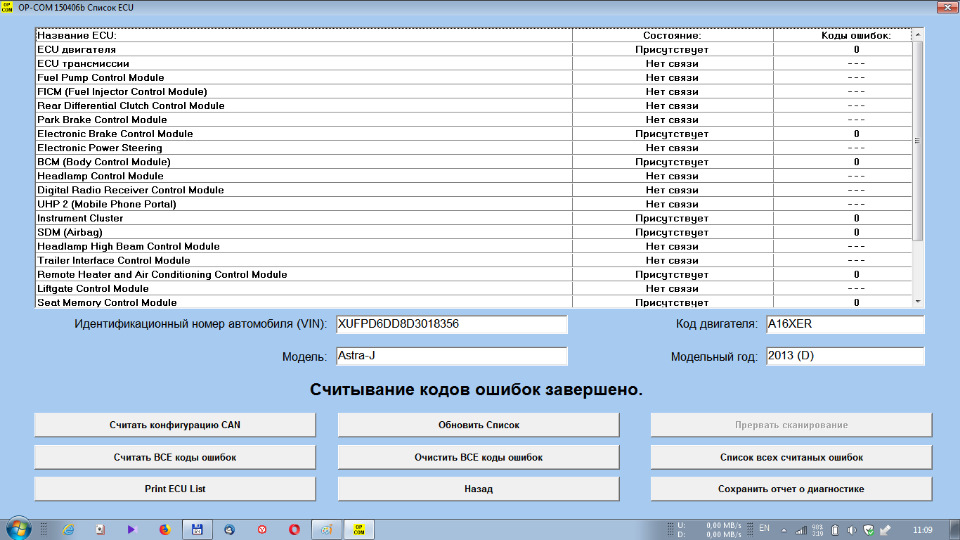
Task: Select the 'Instrument Cluster' row
Action: coord(474,219)
